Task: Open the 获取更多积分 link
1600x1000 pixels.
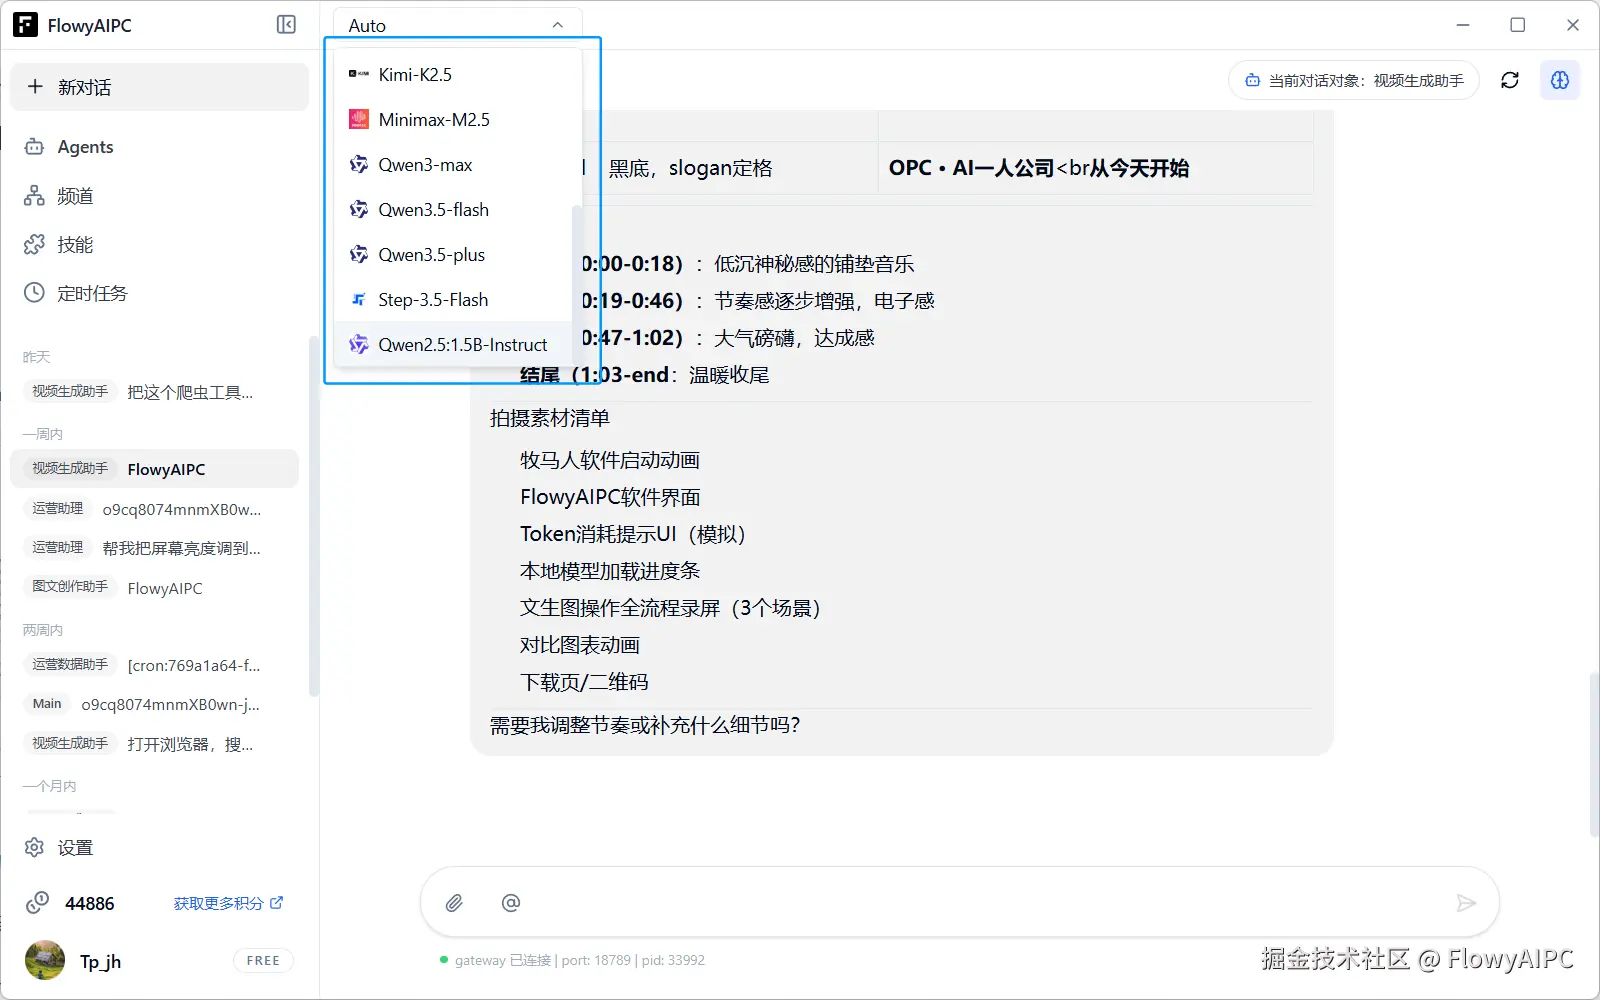Action: click(x=228, y=903)
